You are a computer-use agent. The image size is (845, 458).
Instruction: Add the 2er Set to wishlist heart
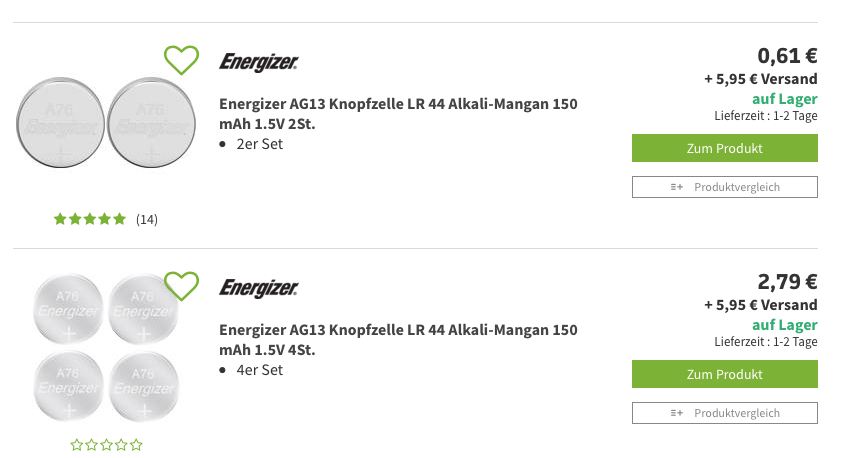[181, 60]
